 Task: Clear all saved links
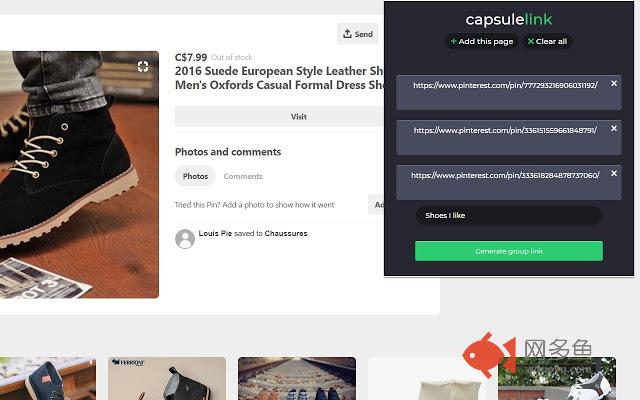tap(547, 41)
